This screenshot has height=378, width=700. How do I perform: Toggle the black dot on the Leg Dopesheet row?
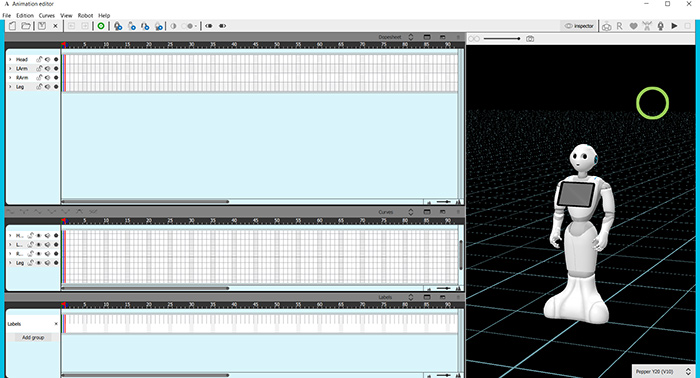click(x=56, y=87)
